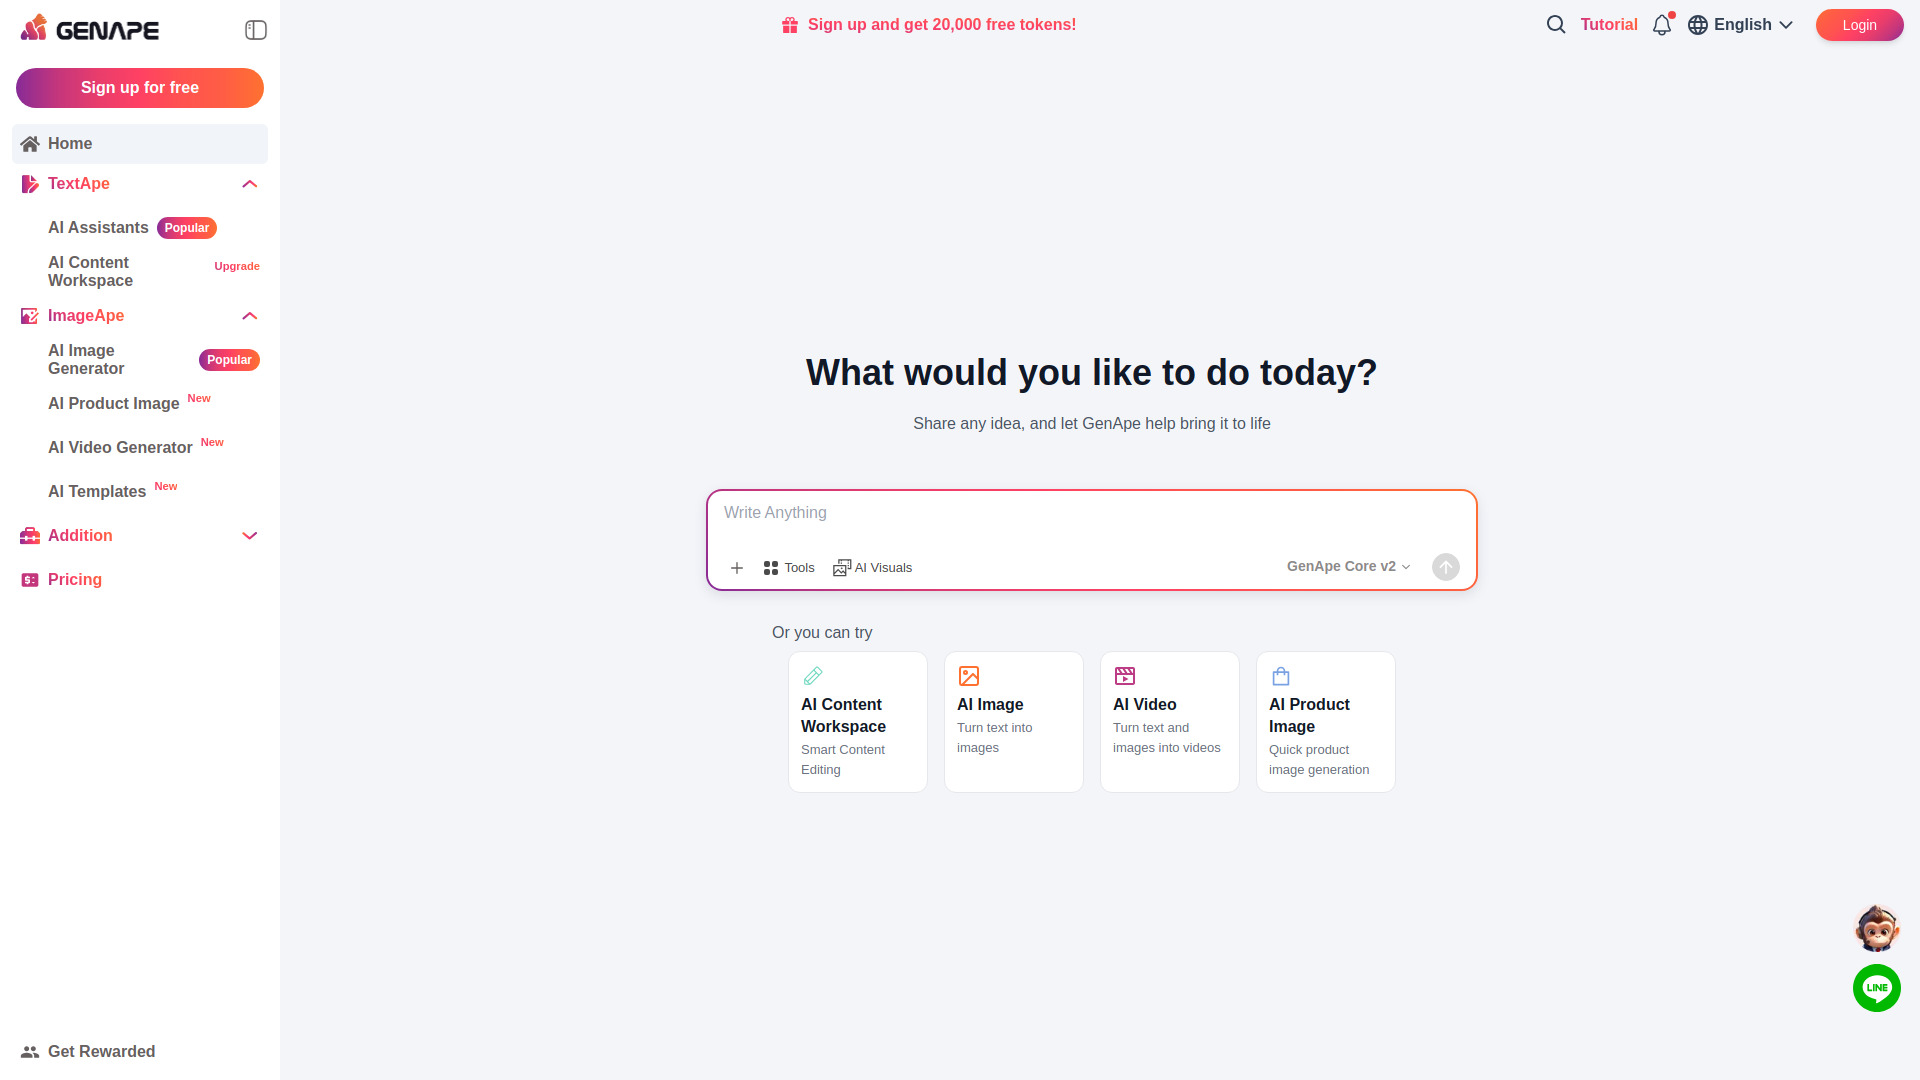Click the GenApe logo
The width and height of the screenshot is (1920, 1080).
(x=90, y=29)
